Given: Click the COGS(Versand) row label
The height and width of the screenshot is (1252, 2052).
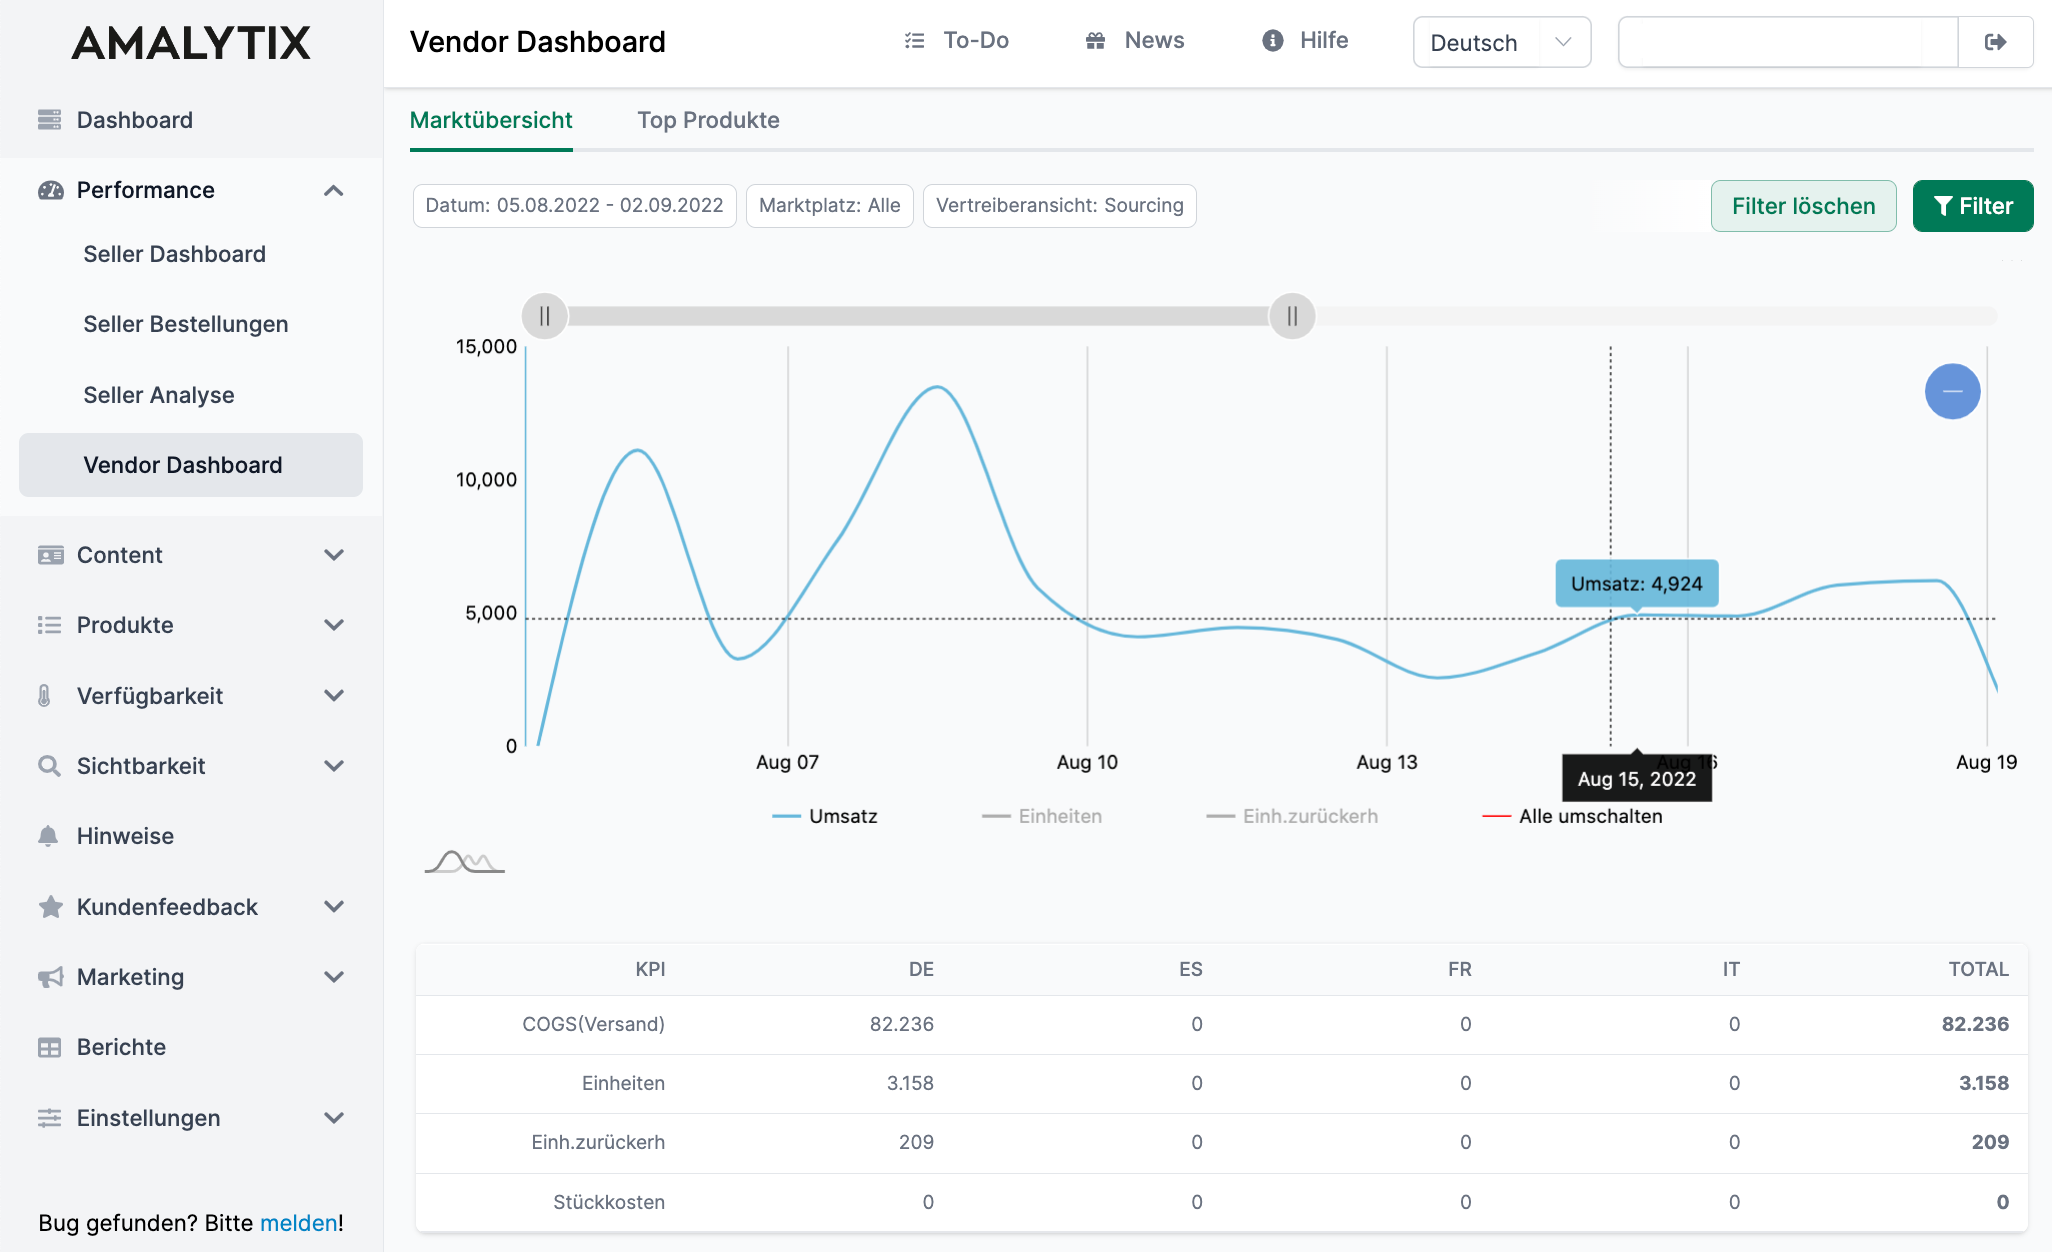Looking at the screenshot, I should (593, 1024).
